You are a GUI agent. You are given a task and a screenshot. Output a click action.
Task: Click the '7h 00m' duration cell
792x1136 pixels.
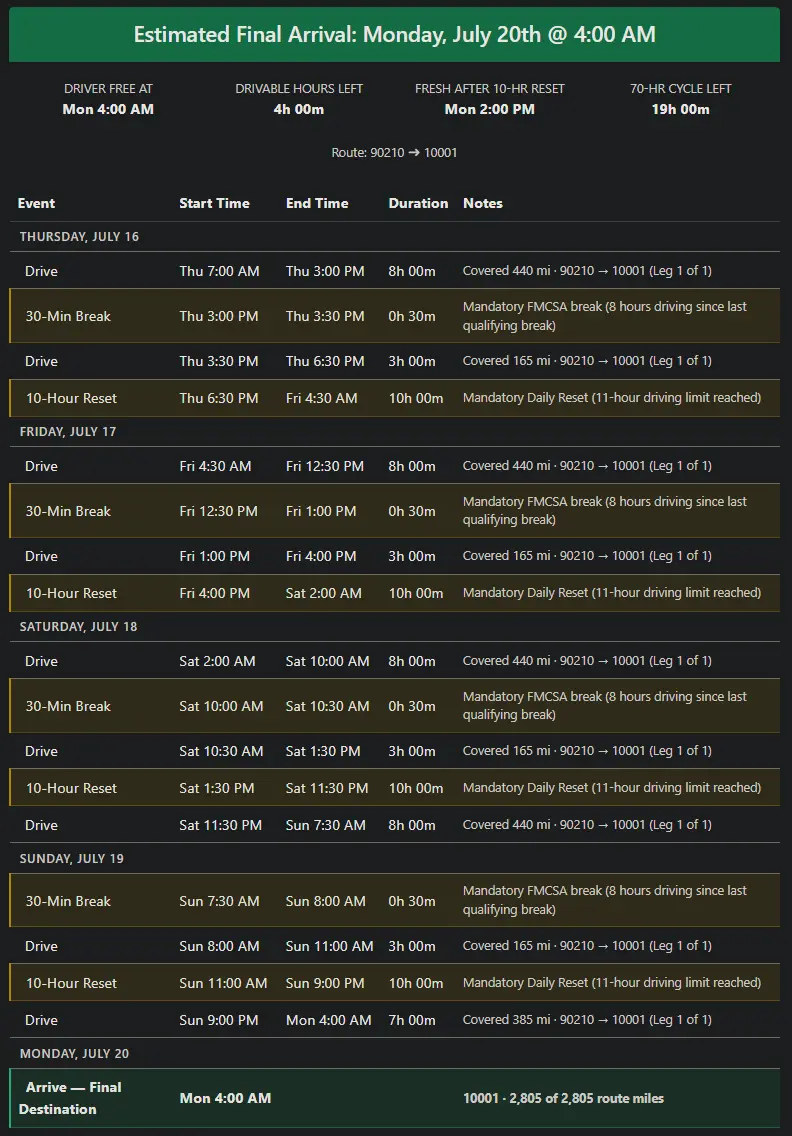tap(412, 1019)
